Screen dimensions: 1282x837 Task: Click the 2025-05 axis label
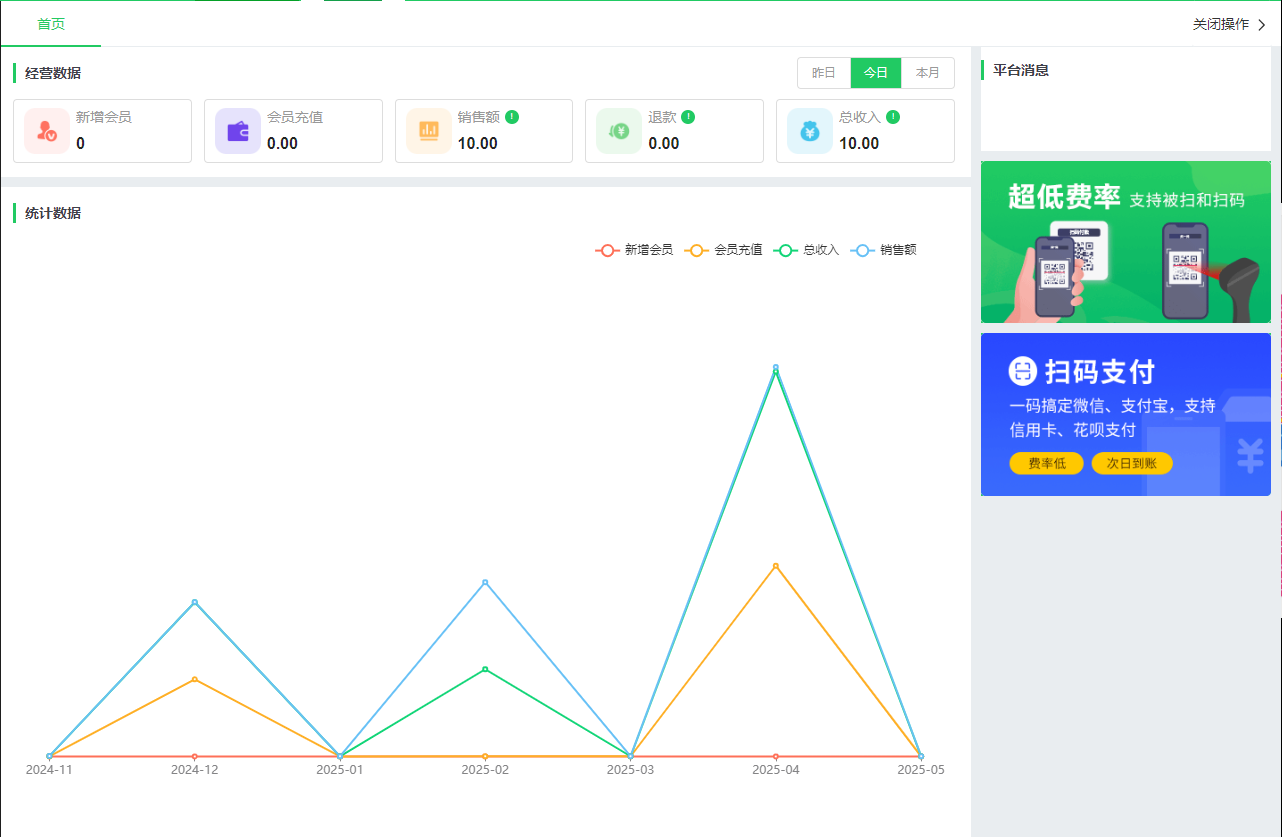tap(920, 770)
